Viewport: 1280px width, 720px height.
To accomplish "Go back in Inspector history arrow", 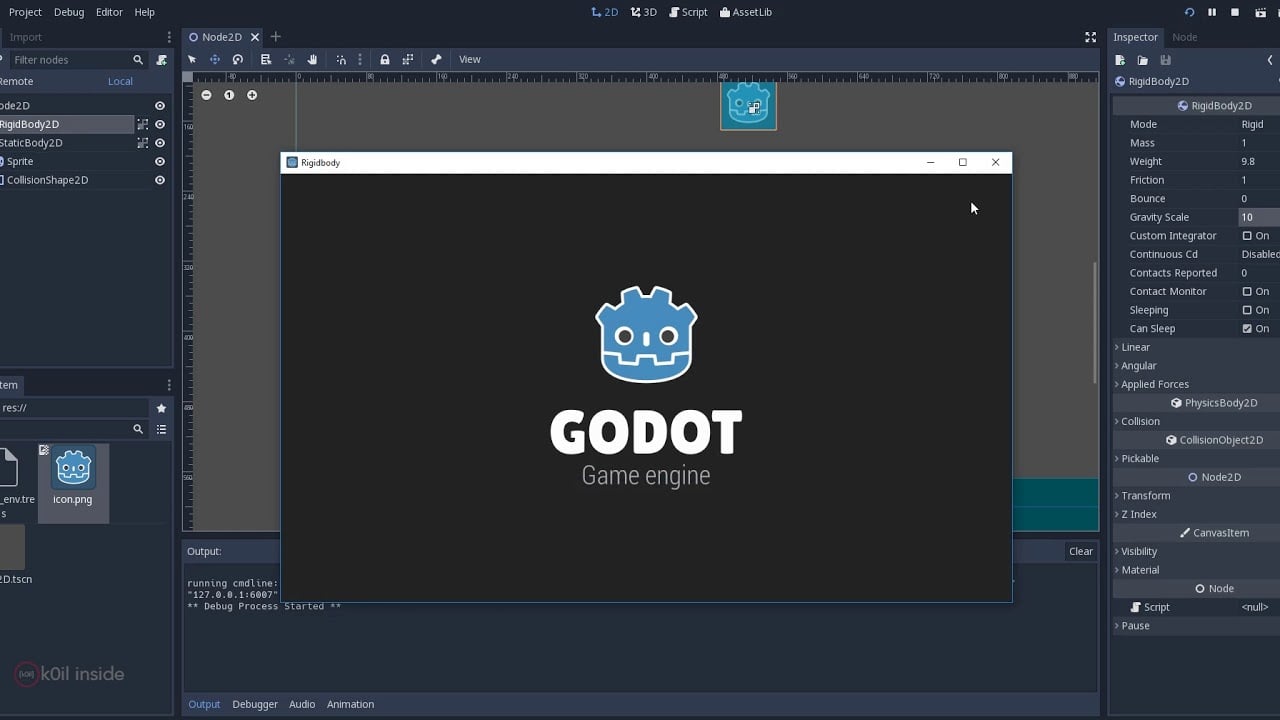I will point(1269,61).
